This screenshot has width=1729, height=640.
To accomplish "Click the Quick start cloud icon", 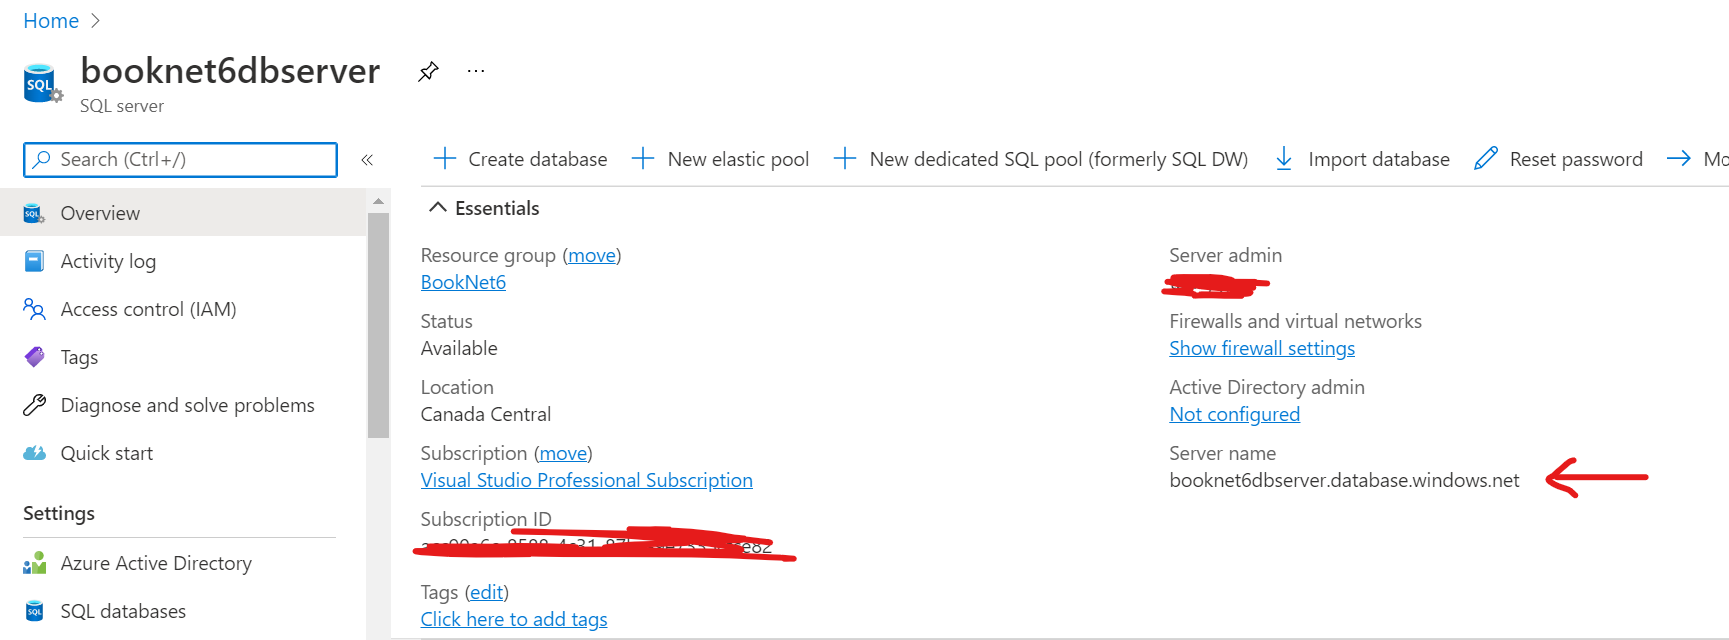I will [34, 453].
